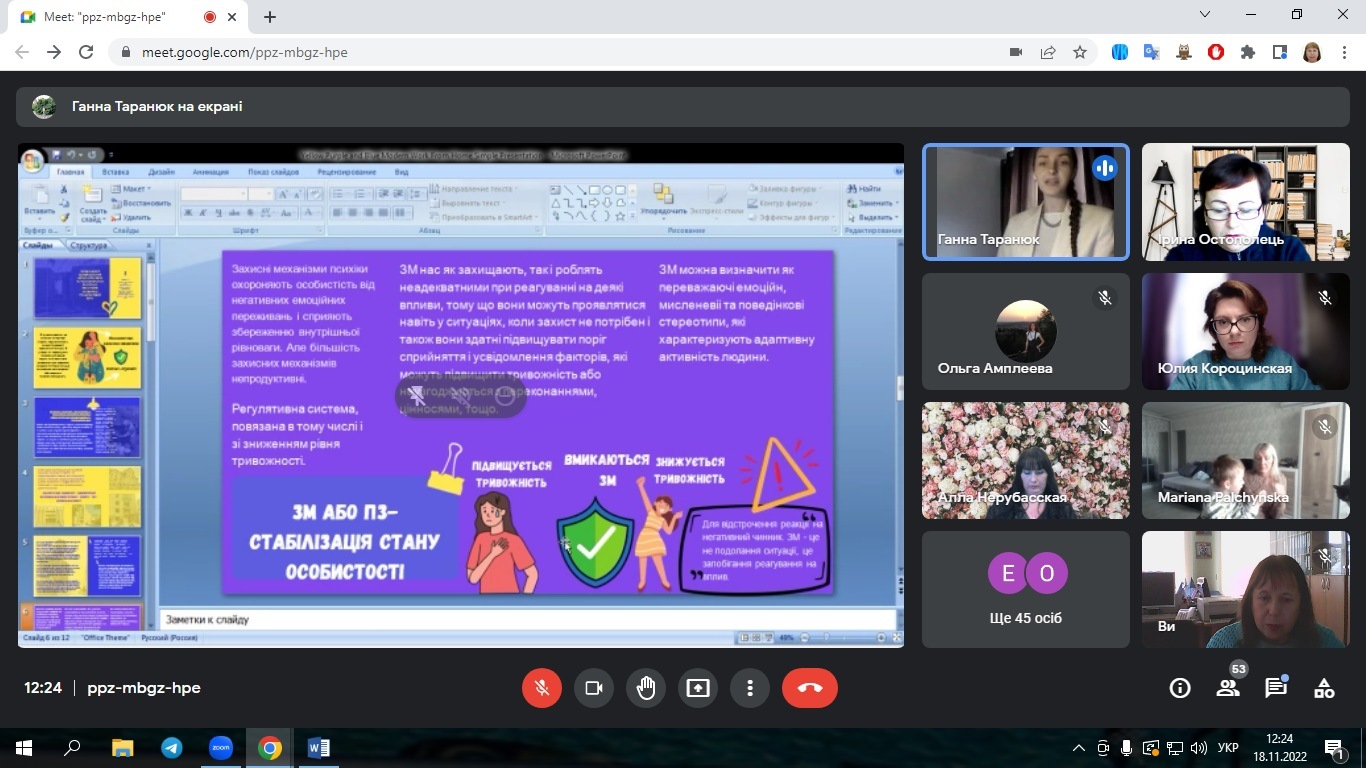
Task: Open Telegram from the taskbar
Action: 171,748
